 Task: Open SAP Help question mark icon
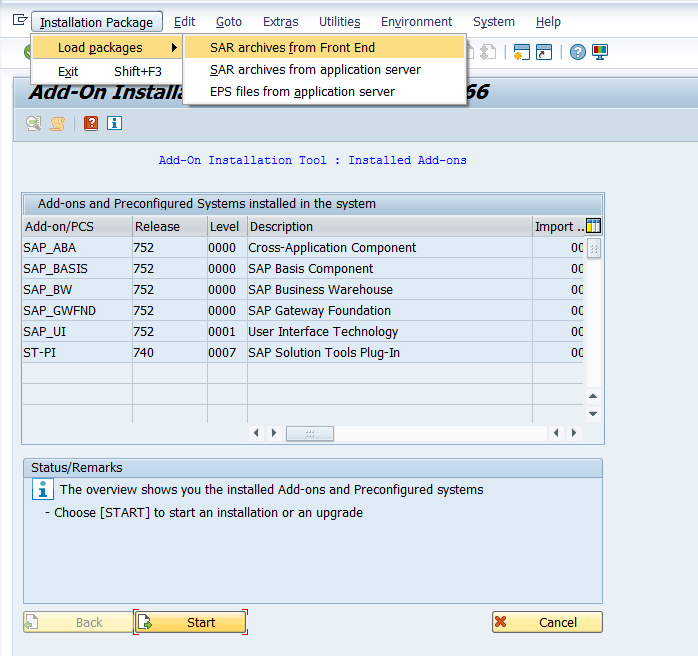(x=577, y=52)
